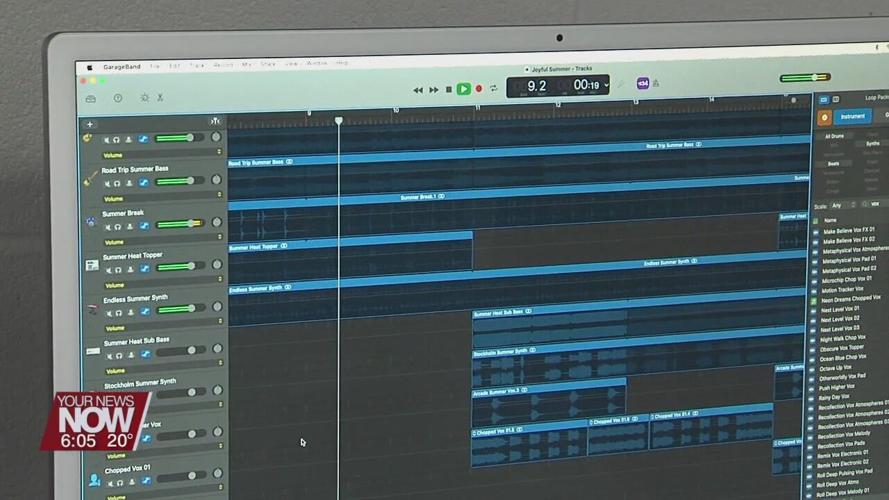This screenshot has width=889, height=500.
Task: Click the Summer Heat Topper track icon
Action: point(92,265)
